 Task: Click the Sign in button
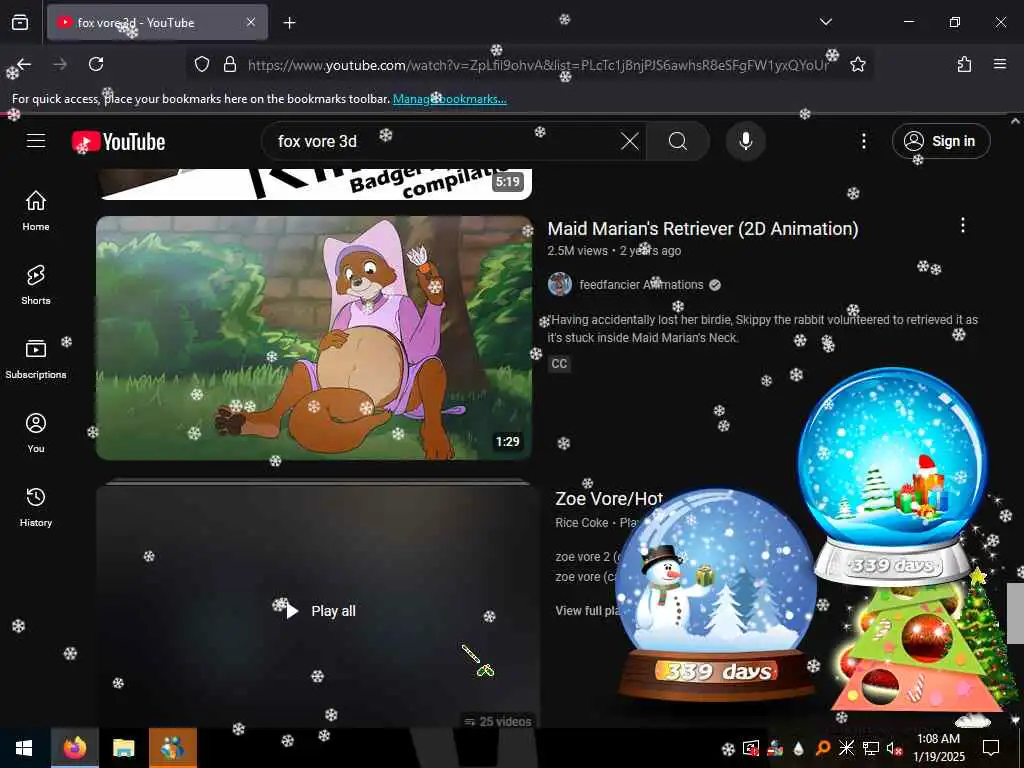click(x=941, y=141)
